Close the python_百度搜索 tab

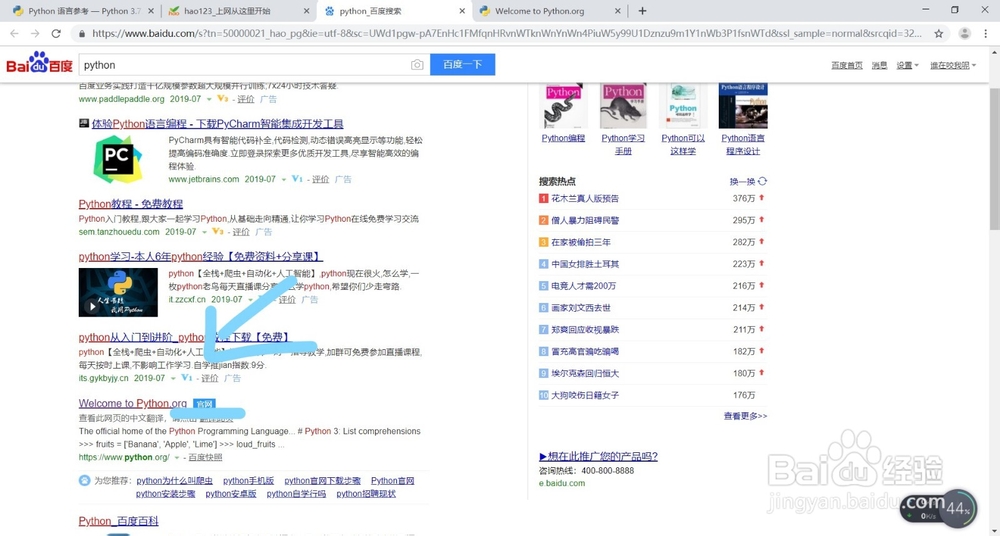tap(462, 11)
